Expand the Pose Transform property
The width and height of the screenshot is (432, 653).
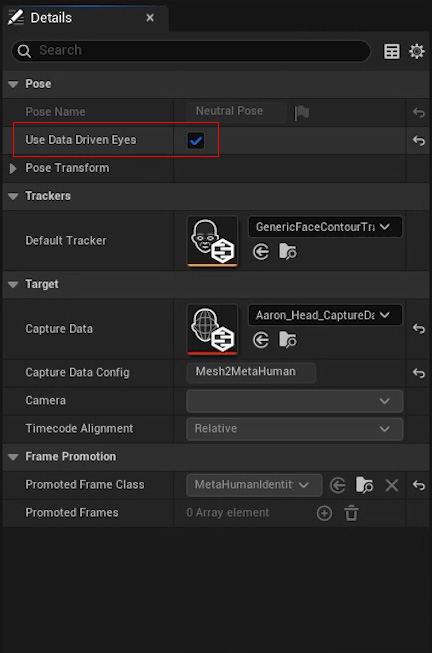(13, 168)
